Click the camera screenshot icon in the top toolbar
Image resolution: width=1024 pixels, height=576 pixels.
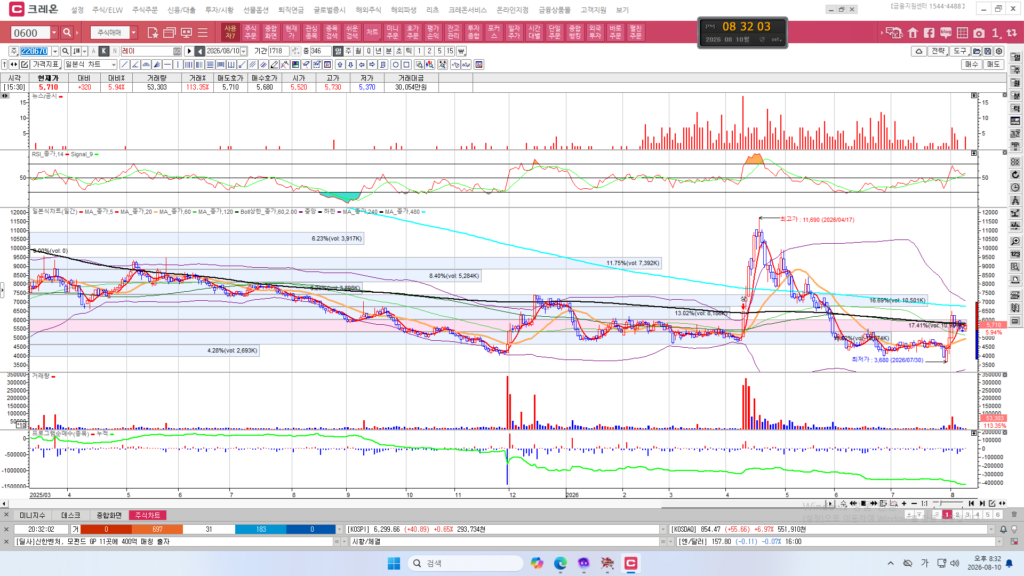pyautogui.click(x=979, y=33)
